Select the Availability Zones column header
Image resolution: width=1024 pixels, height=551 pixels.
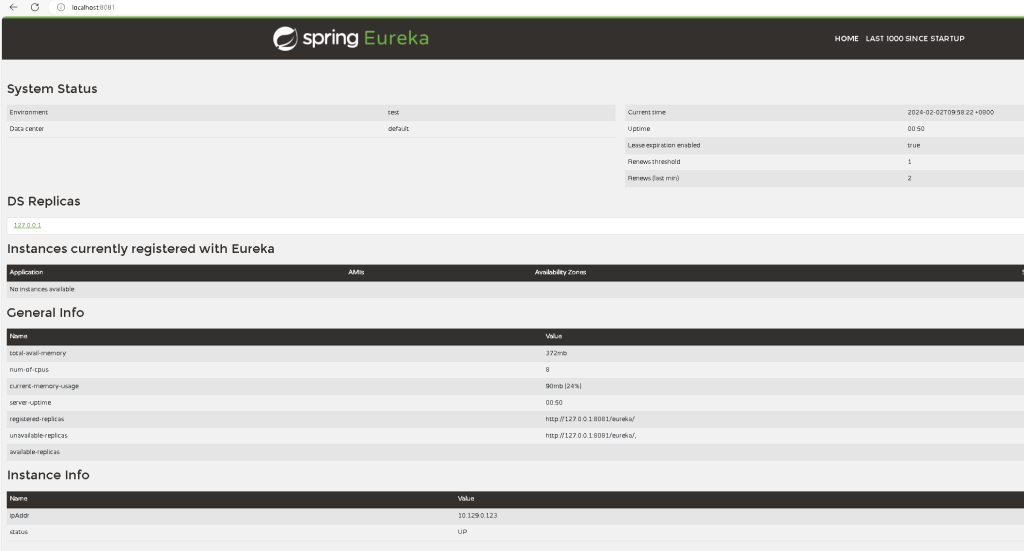(560, 272)
